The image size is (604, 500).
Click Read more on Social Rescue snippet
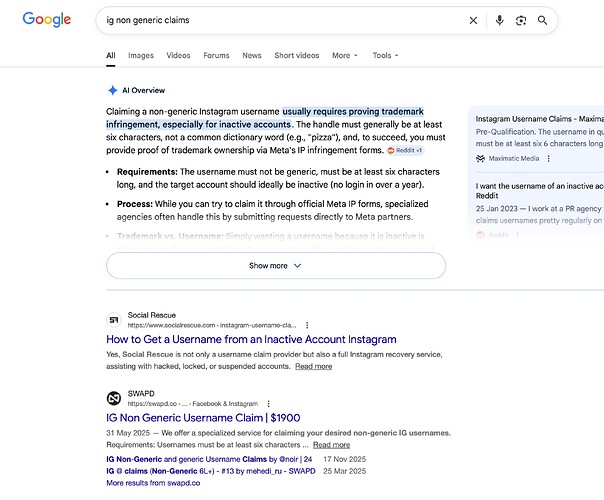tap(314, 366)
